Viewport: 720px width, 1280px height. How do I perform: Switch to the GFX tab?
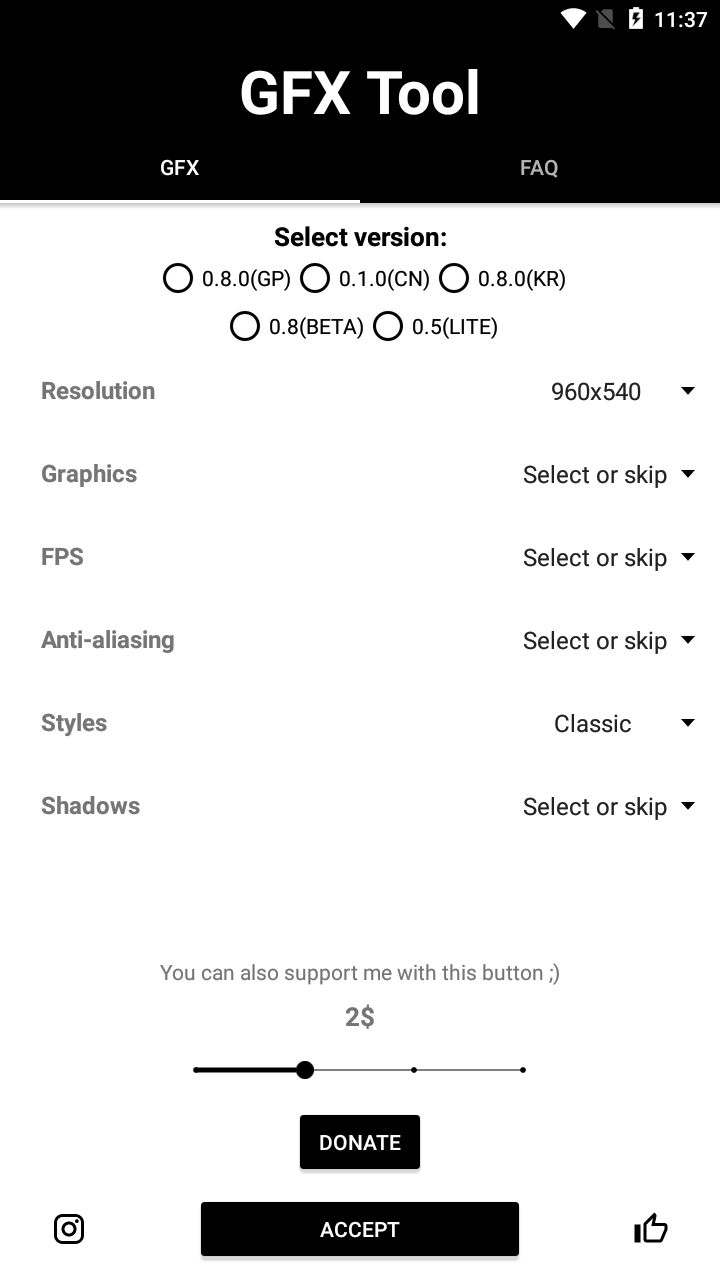coord(180,168)
